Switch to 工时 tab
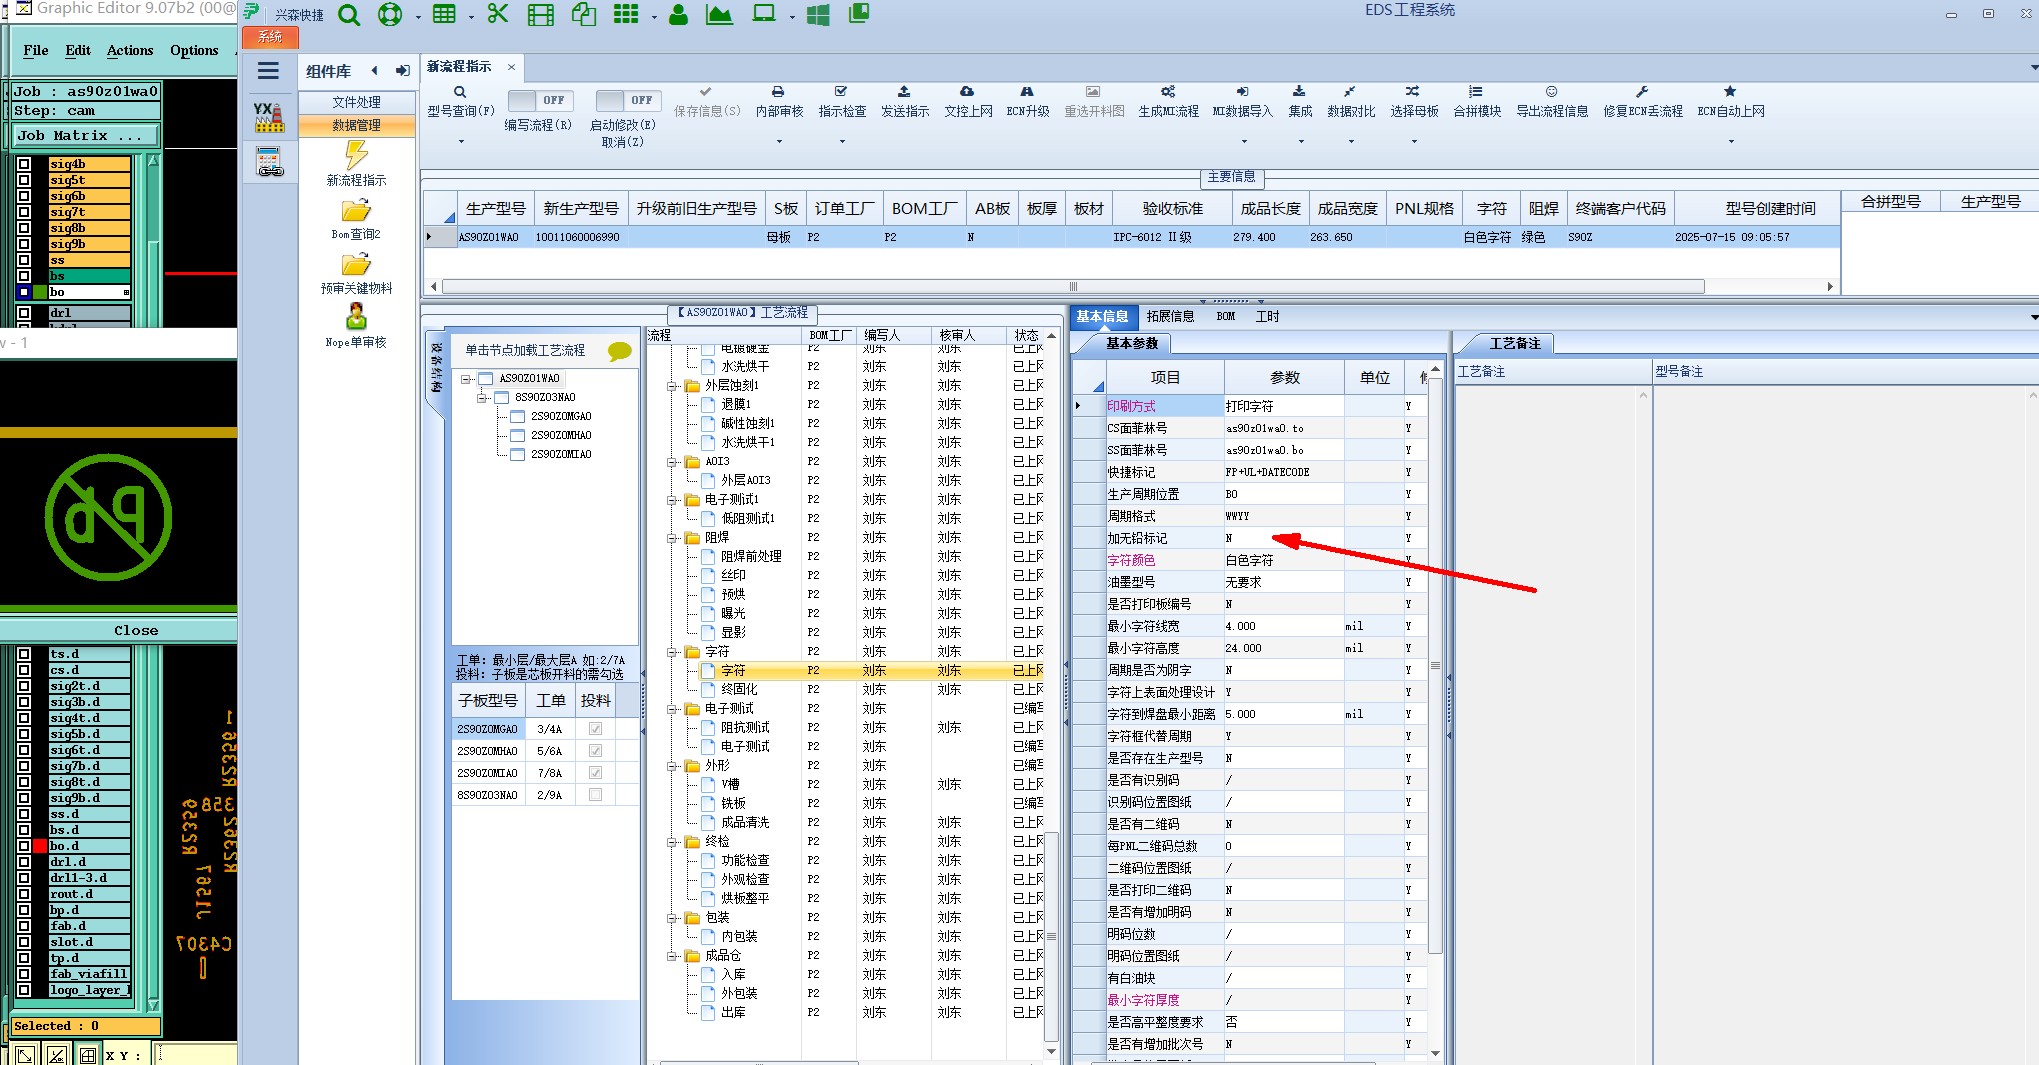2039x1065 pixels. [x=1268, y=316]
